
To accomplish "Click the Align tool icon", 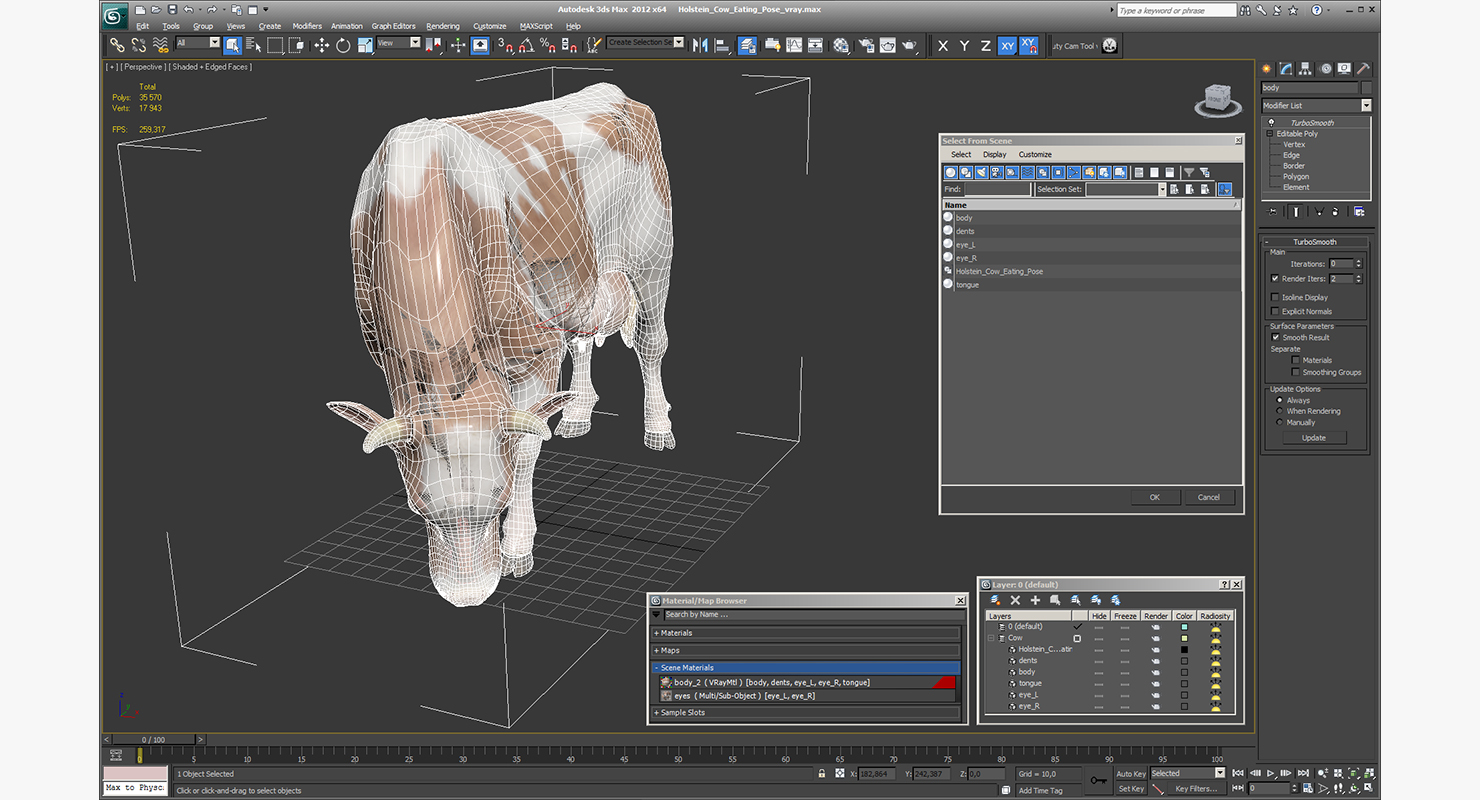I will 722,45.
